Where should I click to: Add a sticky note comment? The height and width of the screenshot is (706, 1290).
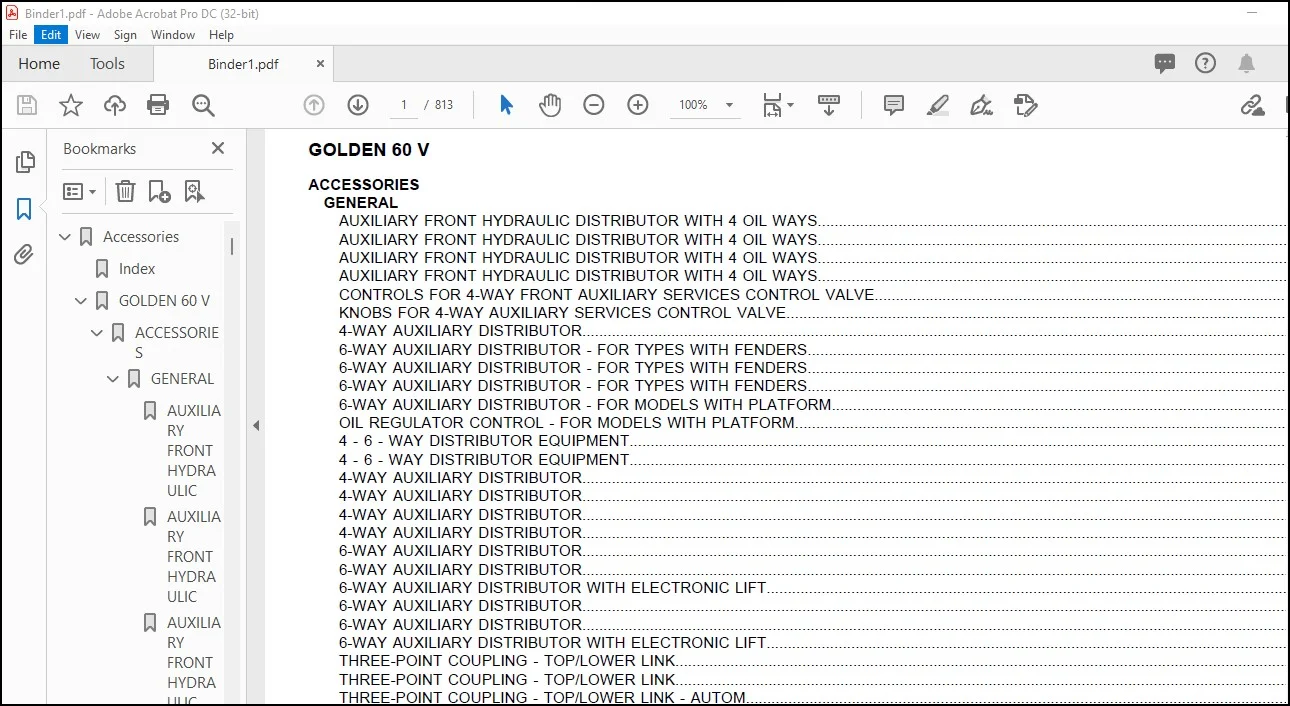(x=894, y=105)
